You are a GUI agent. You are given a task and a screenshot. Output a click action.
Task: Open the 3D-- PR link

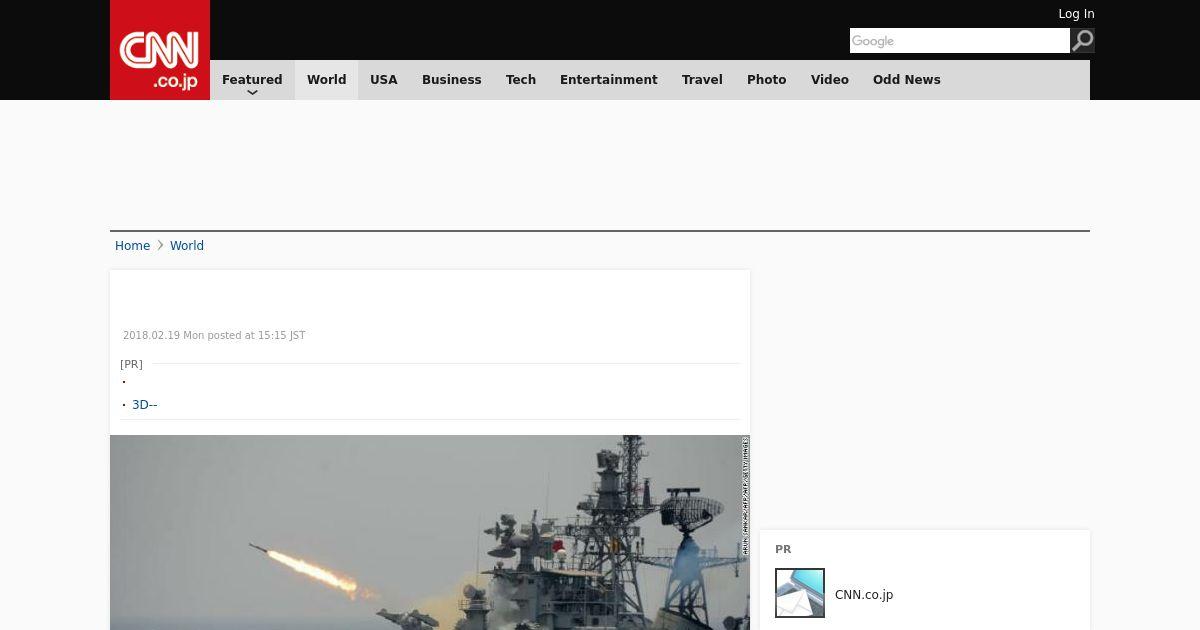tap(145, 405)
